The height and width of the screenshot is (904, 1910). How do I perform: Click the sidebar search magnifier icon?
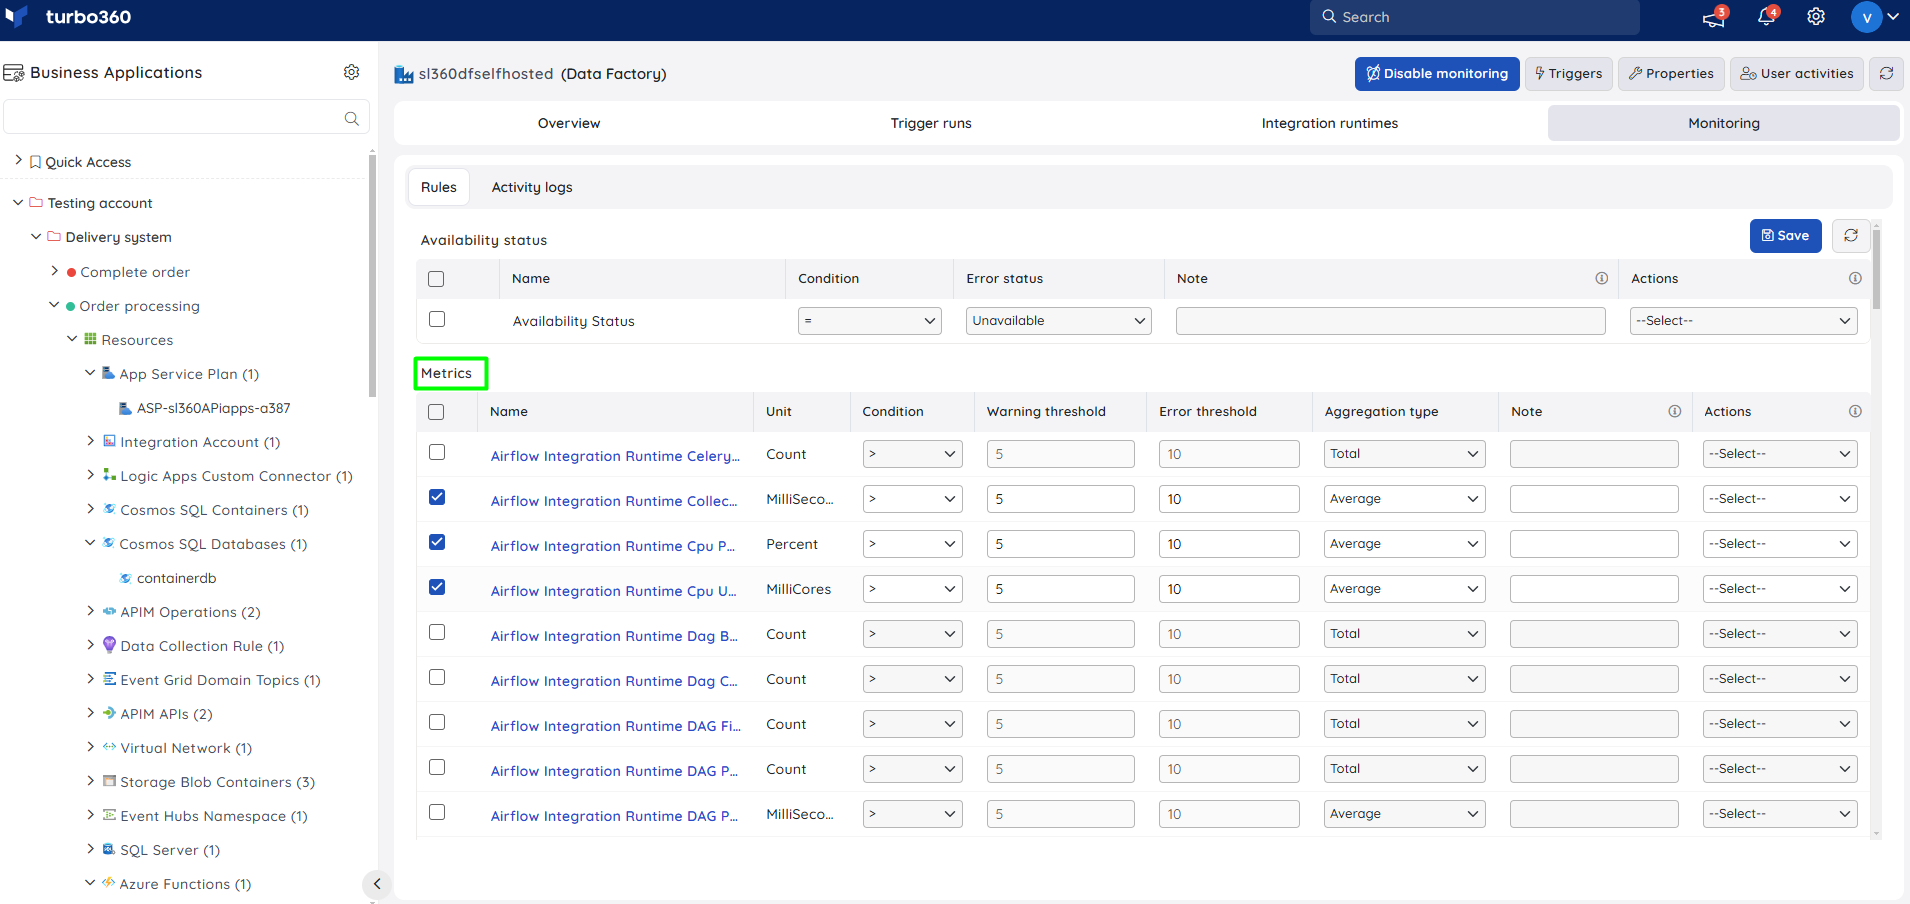coord(351,118)
